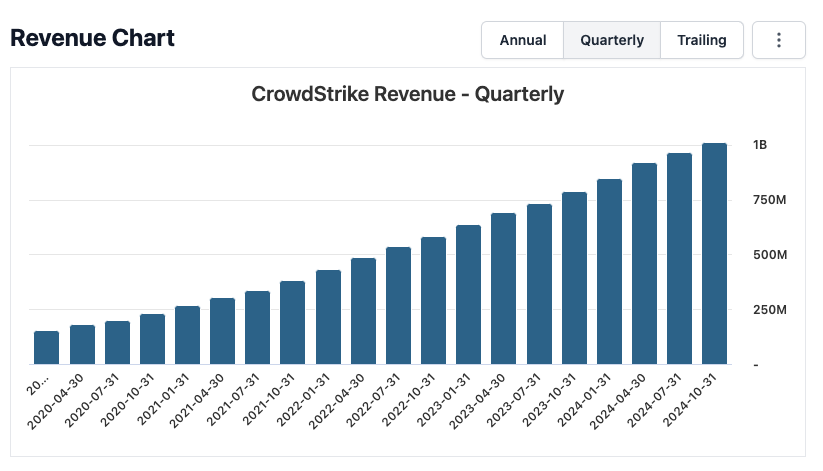
Task: Switch to the Trailing revenue tab
Action: click(x=702, y=40)
